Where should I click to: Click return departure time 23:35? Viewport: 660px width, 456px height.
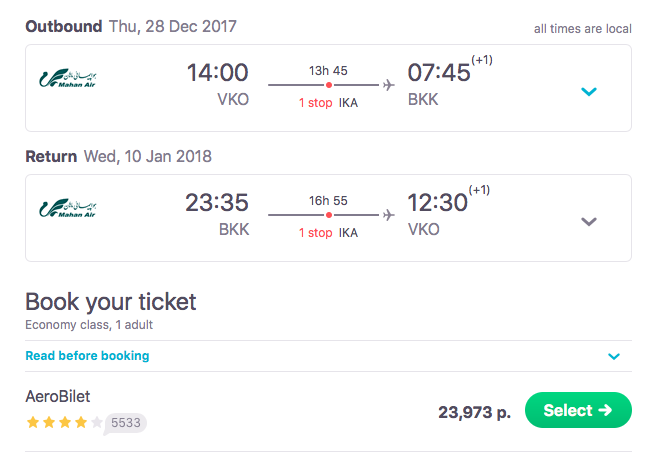click(x=216, y=202)
